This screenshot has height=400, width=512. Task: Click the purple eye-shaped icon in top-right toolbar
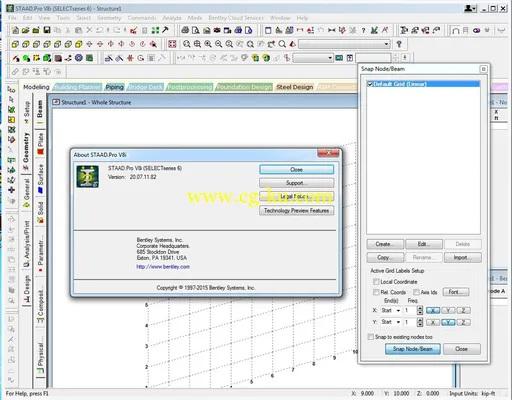[477, 31]
